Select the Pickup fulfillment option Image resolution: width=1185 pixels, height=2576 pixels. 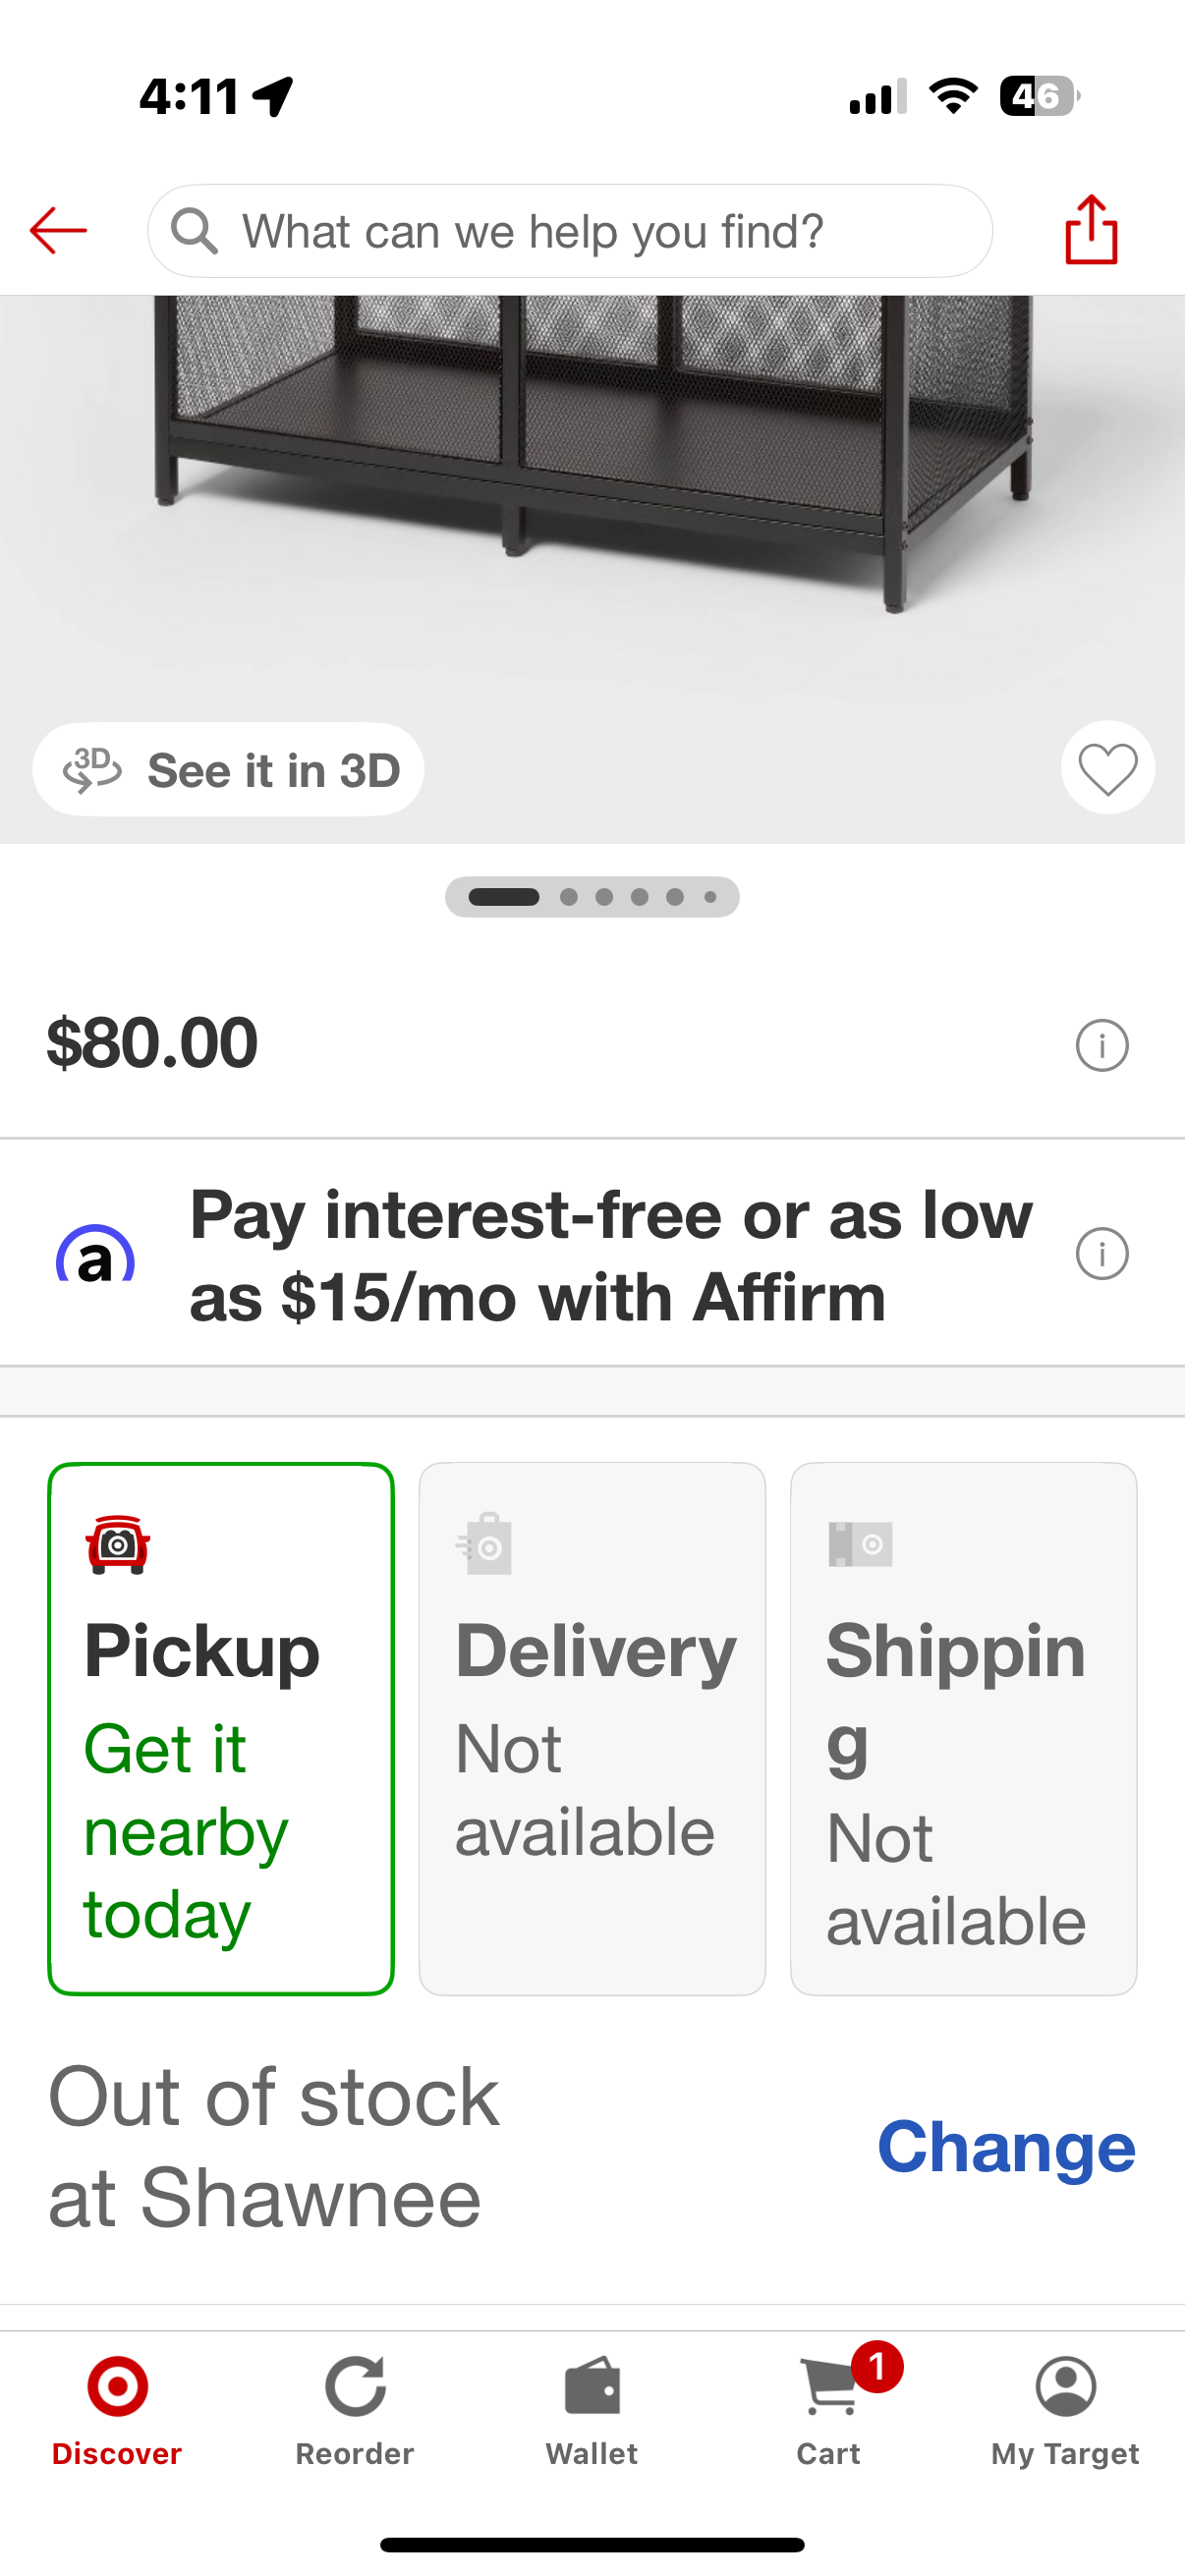pos(221,1728)
